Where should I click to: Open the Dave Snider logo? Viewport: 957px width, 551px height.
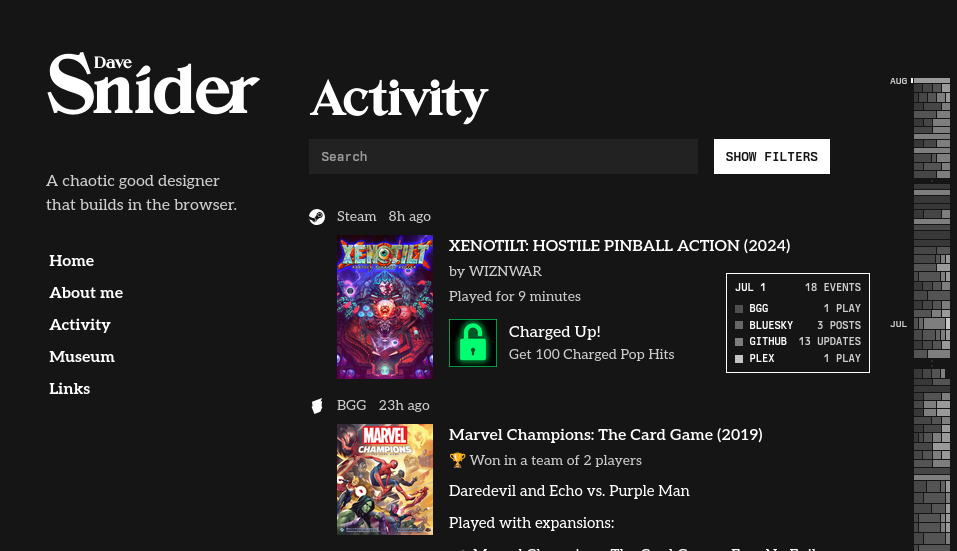coord(153,84)
